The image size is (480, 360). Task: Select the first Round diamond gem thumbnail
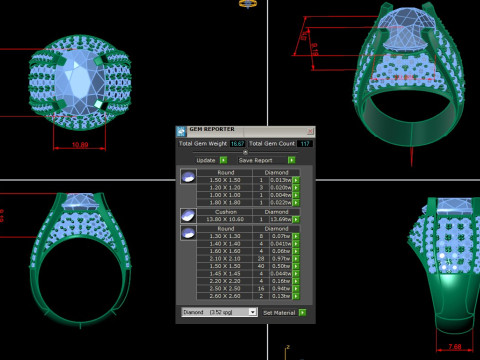[x=188, y=177]
